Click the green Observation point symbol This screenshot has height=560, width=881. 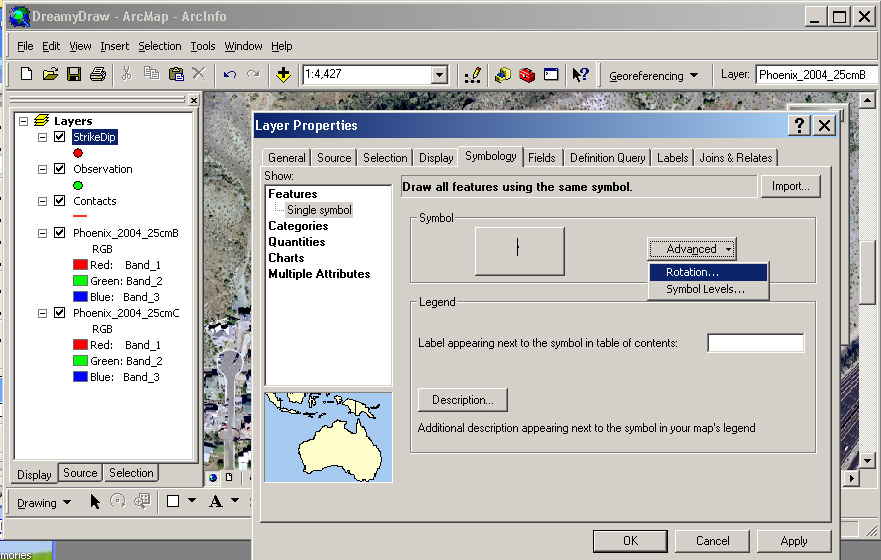(x=78, y=185)
